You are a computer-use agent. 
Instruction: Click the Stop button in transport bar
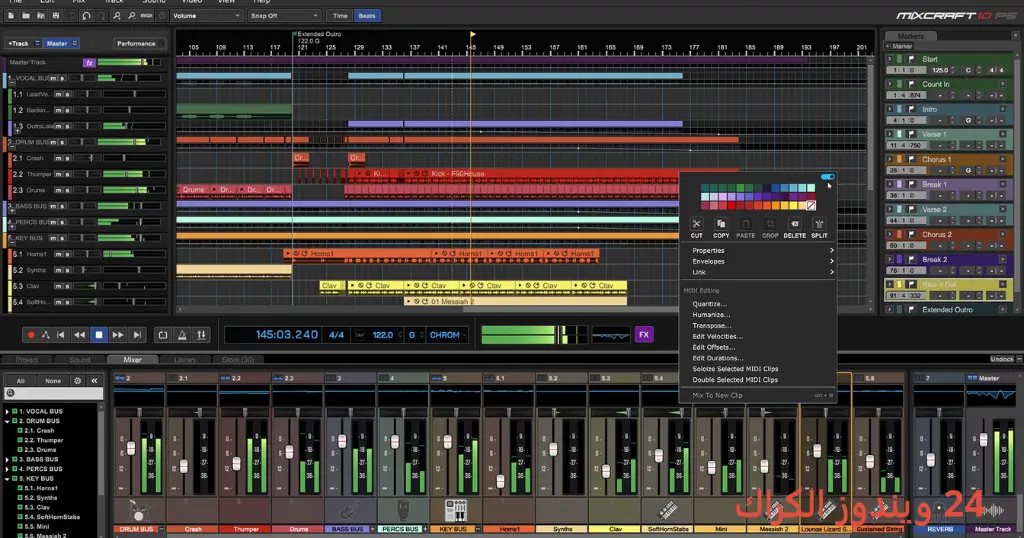[99, 335]
